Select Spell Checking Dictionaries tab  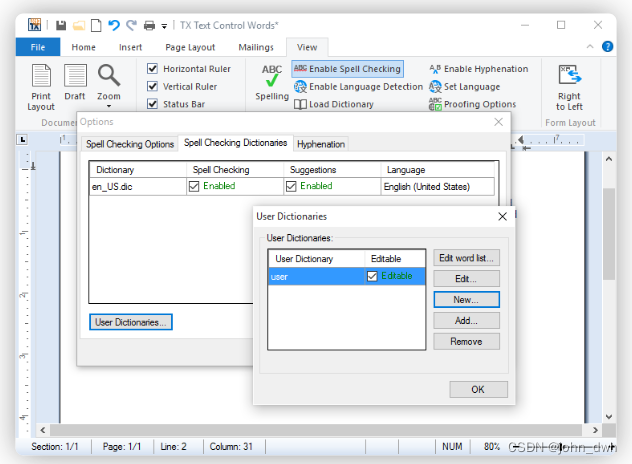(235, 143)
